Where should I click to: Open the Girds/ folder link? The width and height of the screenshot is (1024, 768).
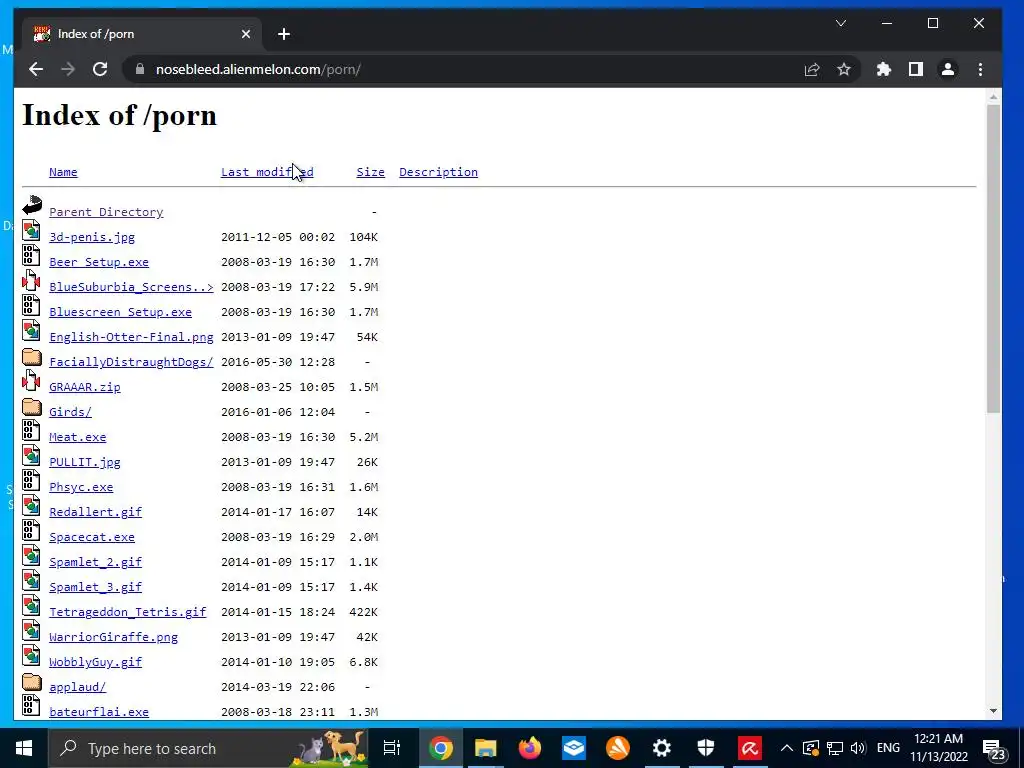pyautogui.click(x=71, y=412)
